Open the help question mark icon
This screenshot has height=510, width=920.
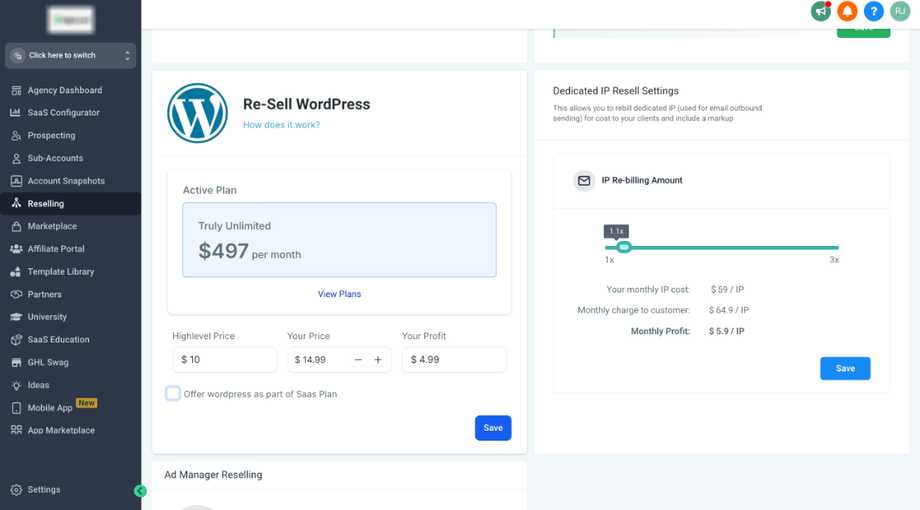pos(874,11)
